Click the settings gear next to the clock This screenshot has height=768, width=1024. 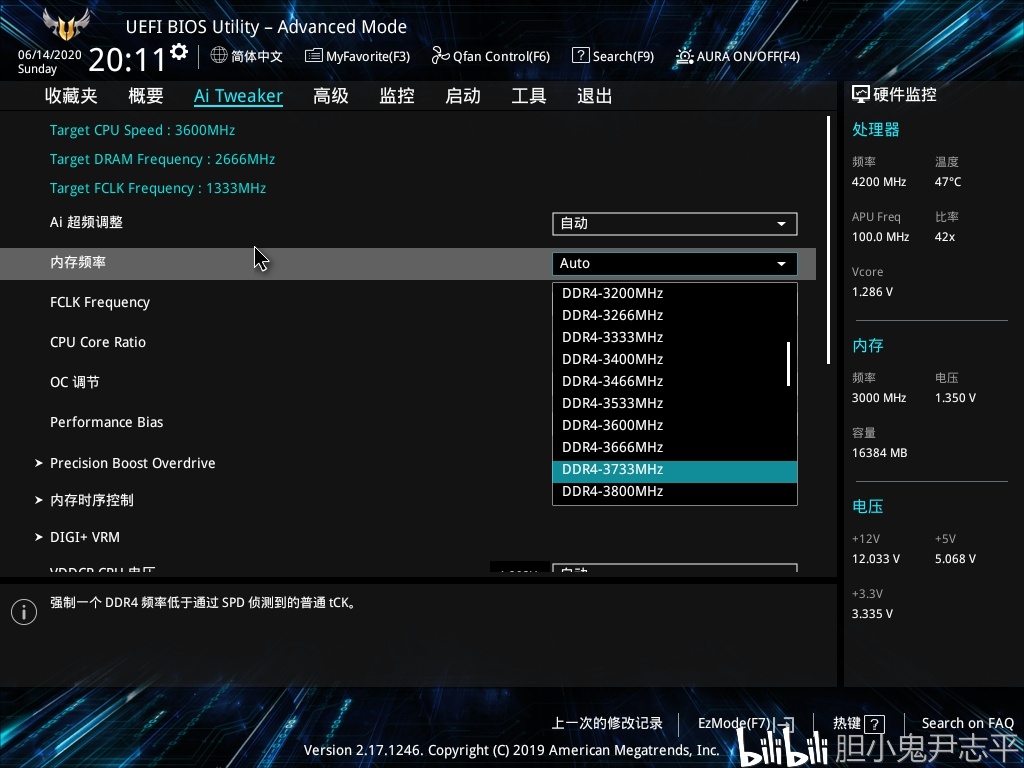[x=179, y=52]
